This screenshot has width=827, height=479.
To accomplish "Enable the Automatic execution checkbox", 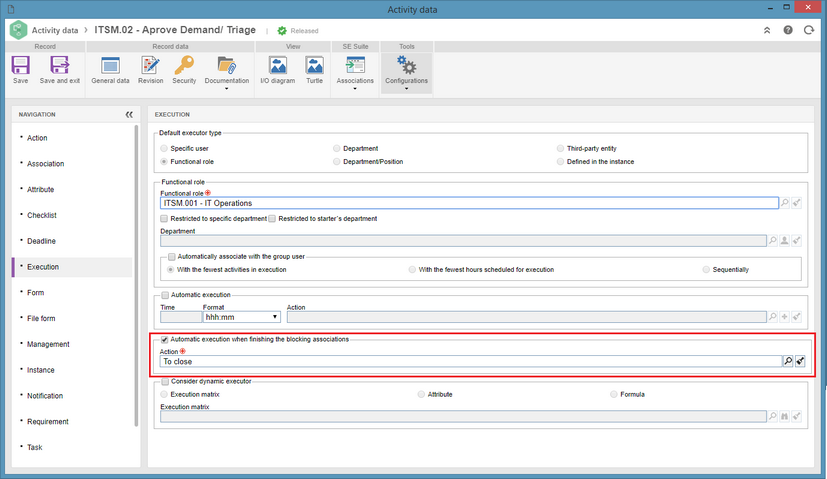I will (x=165, y=295).
